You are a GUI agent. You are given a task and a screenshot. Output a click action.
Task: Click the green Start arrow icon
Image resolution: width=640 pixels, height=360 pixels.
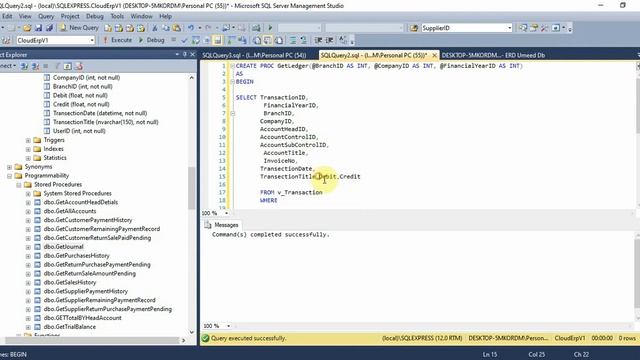pos(270,28)
